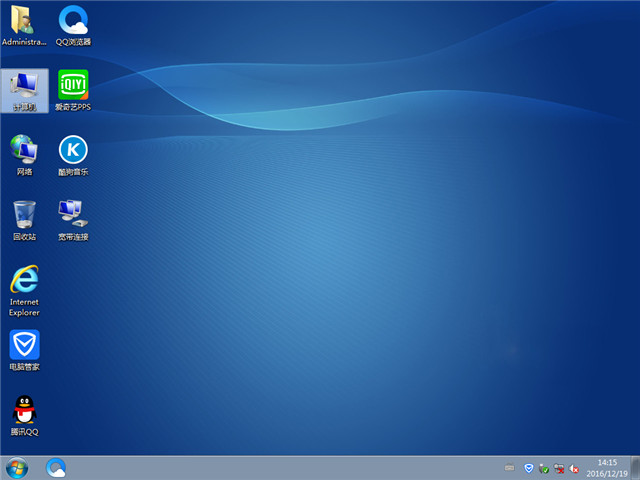Screen dimensions: 640x480
Task: Open the Windows Start menu
Action: pos(17,467)
